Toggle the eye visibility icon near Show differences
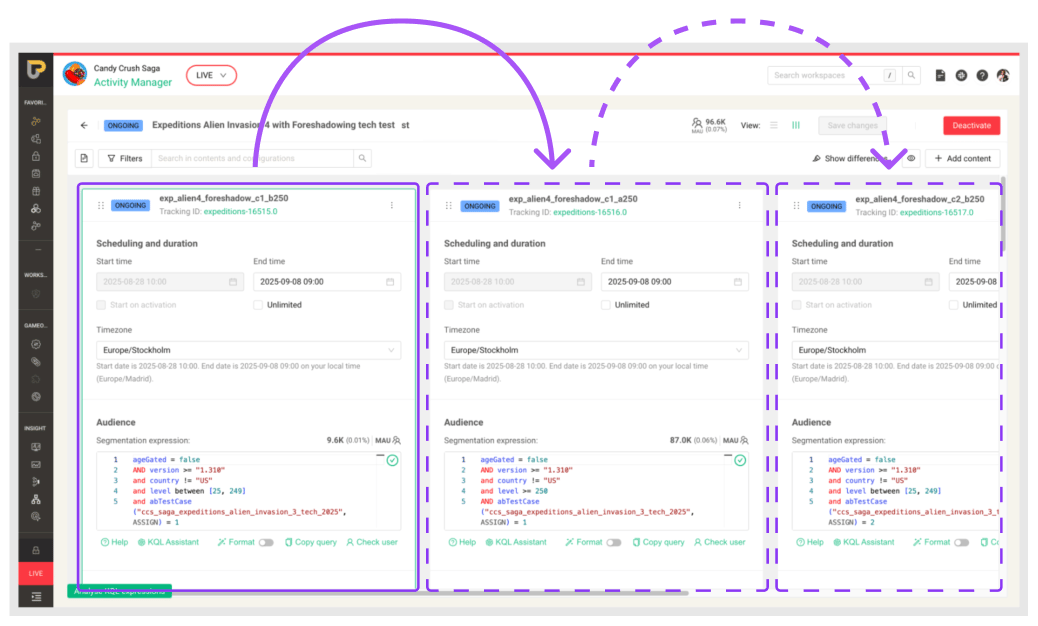 911,158
